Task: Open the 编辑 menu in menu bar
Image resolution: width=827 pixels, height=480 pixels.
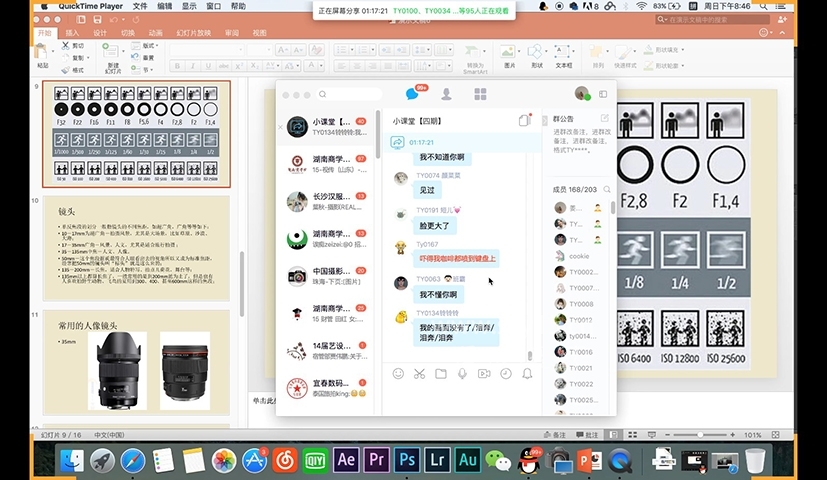Action: click(x=165, y=6)
